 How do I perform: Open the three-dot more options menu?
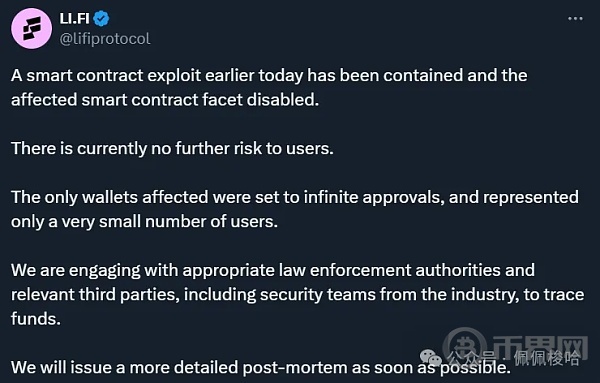(x=575, y=18)
